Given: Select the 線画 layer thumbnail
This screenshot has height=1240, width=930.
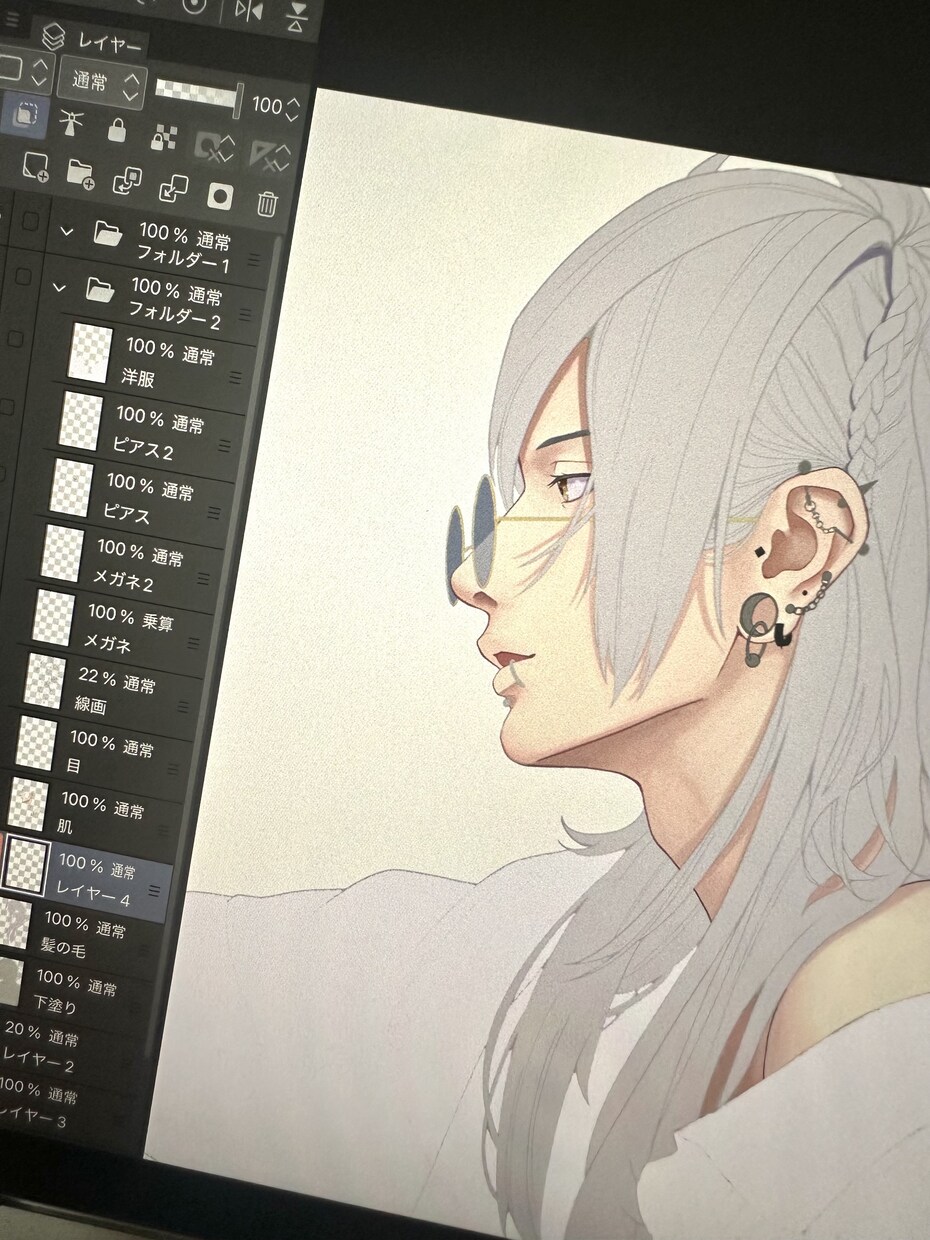Looking at the screenshot, I should [x=45, y=681].
